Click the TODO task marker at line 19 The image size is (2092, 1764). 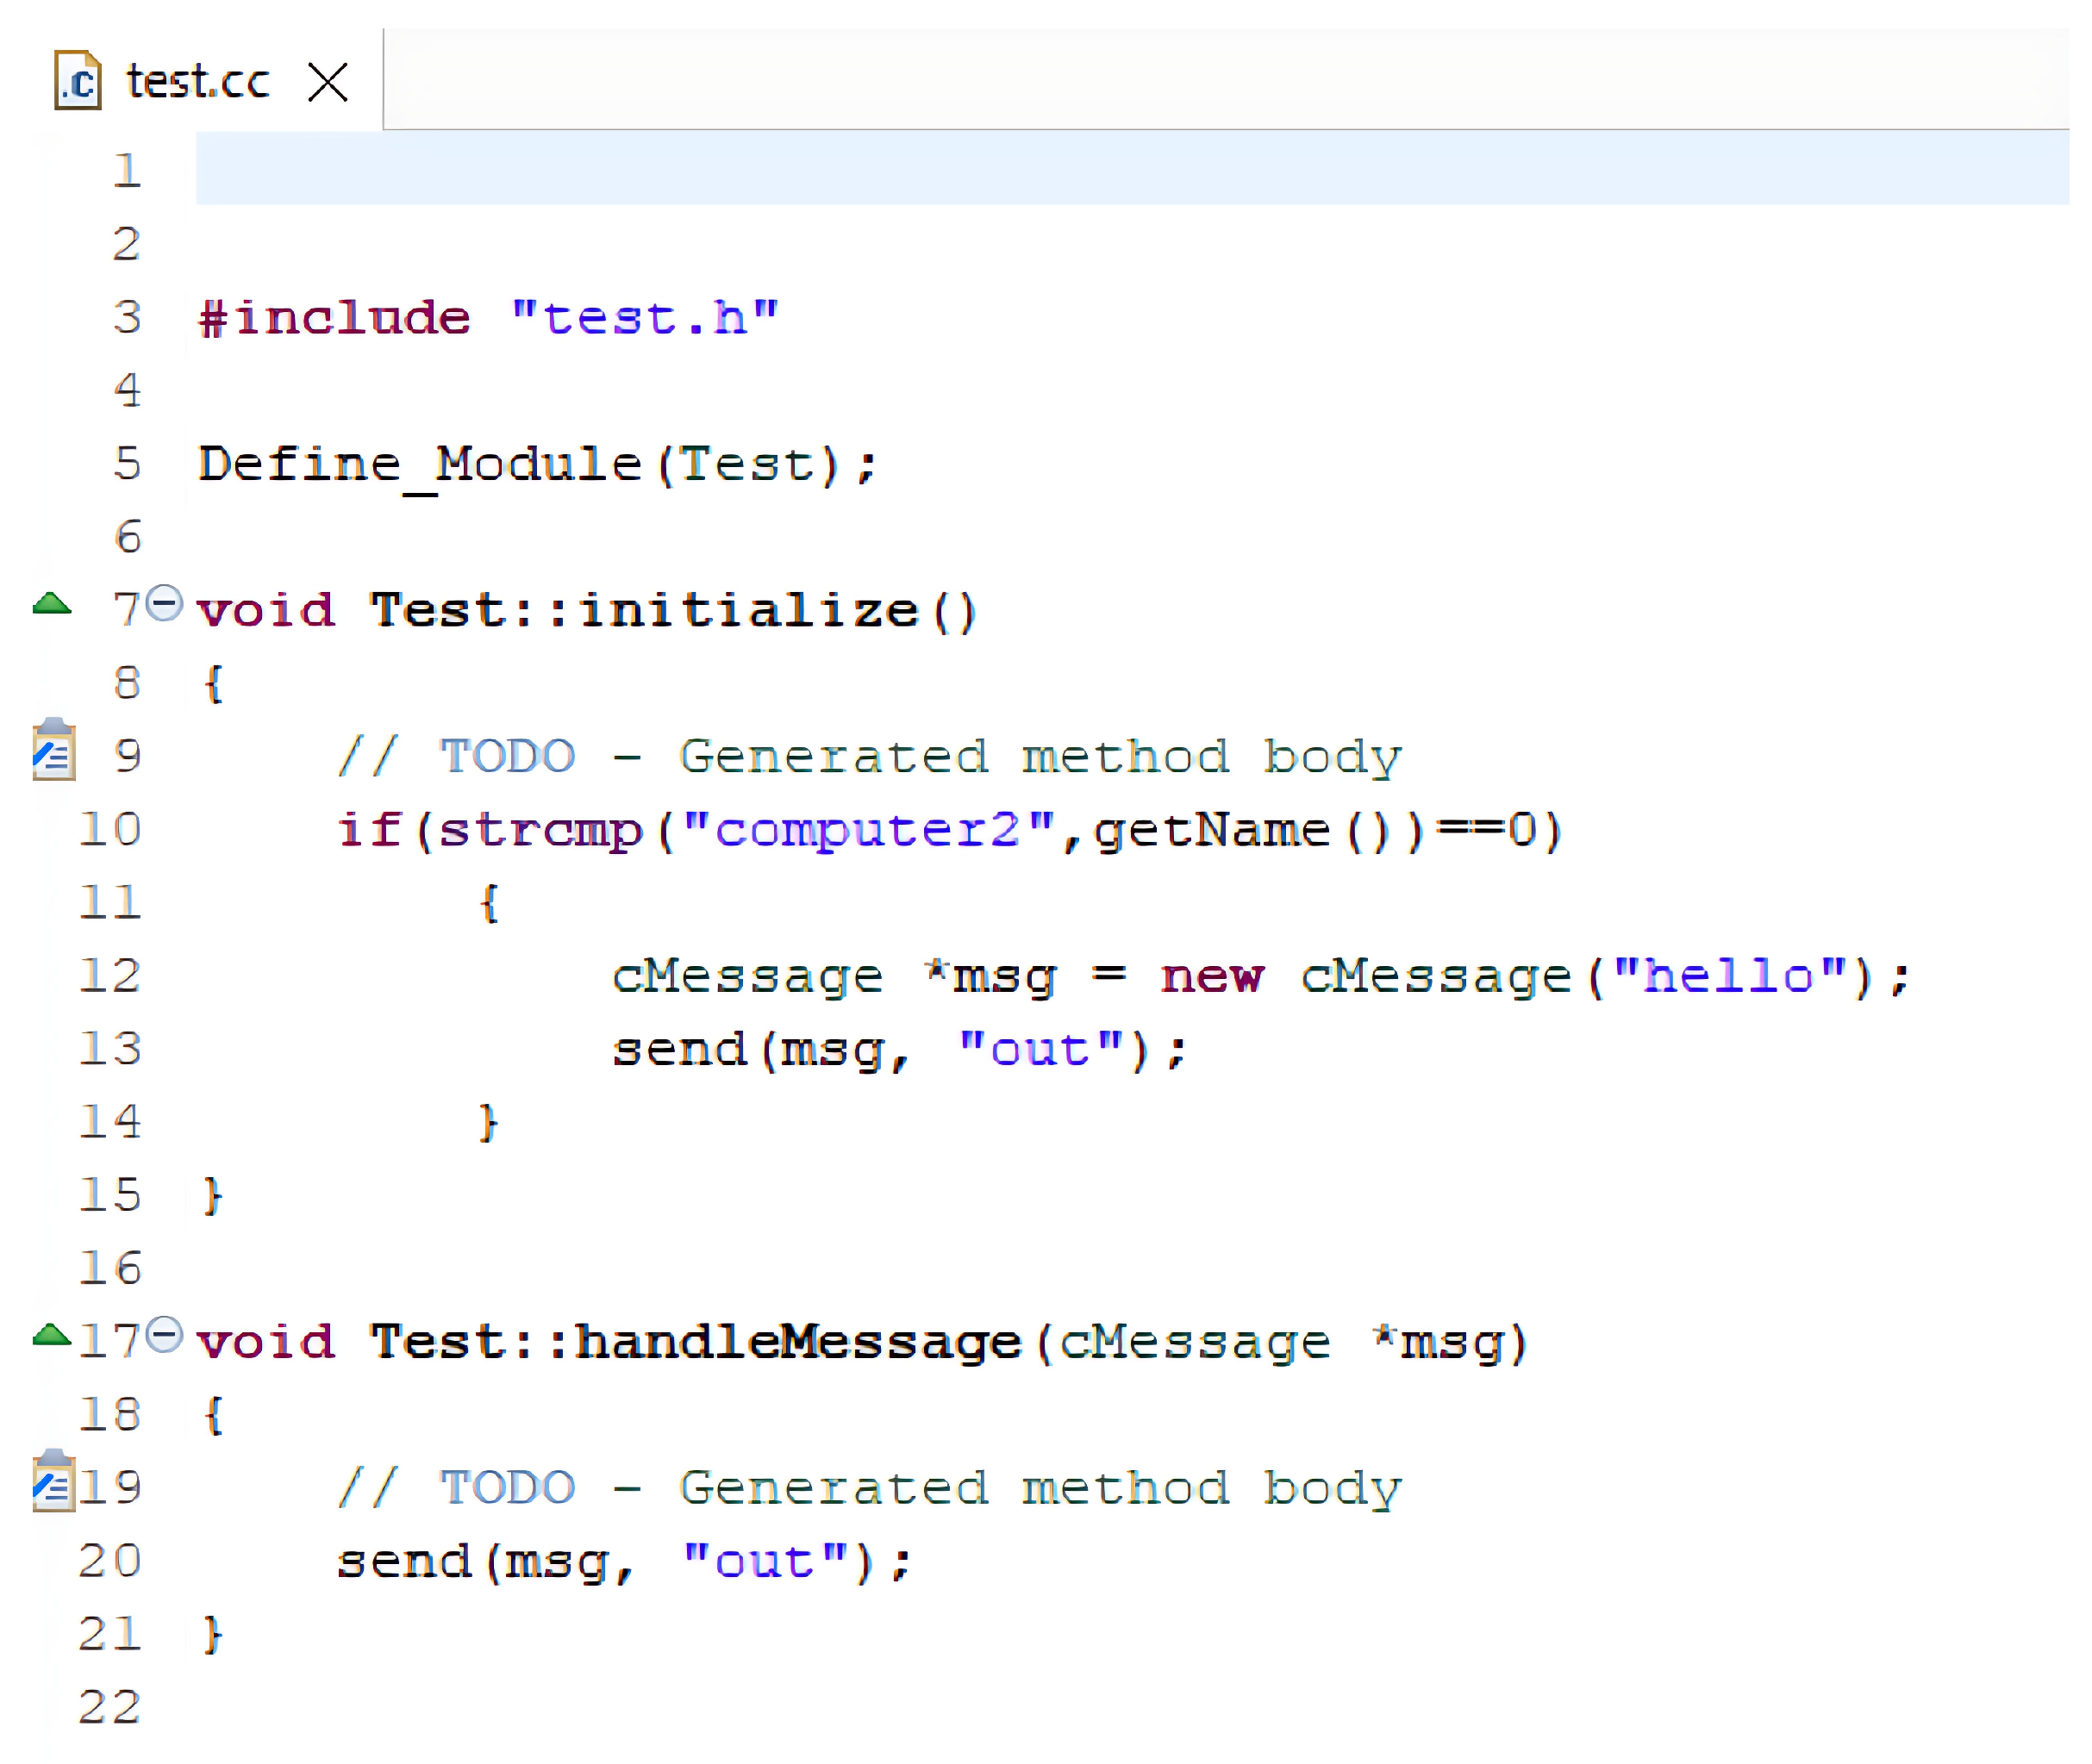click(x=54, y=1480)
